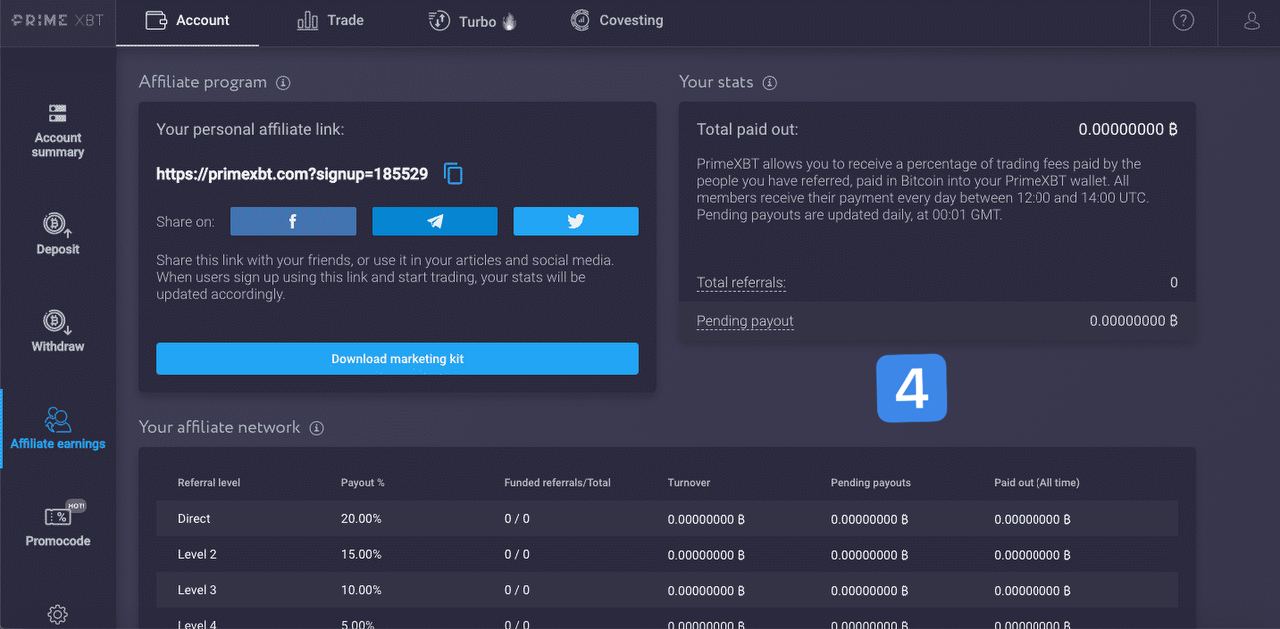Copy the personal affiliate link
1280x629 pixels.
[453, 174]
